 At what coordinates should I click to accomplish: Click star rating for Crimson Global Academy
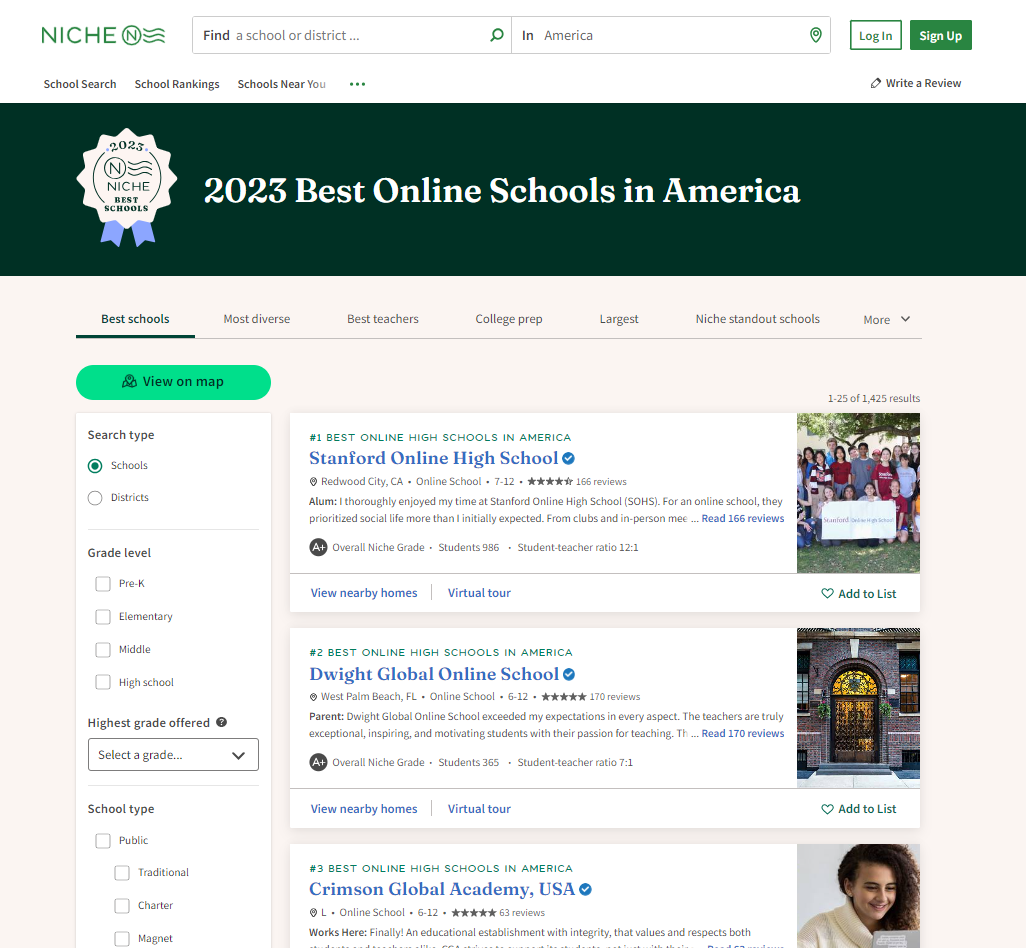coord(474,913)
